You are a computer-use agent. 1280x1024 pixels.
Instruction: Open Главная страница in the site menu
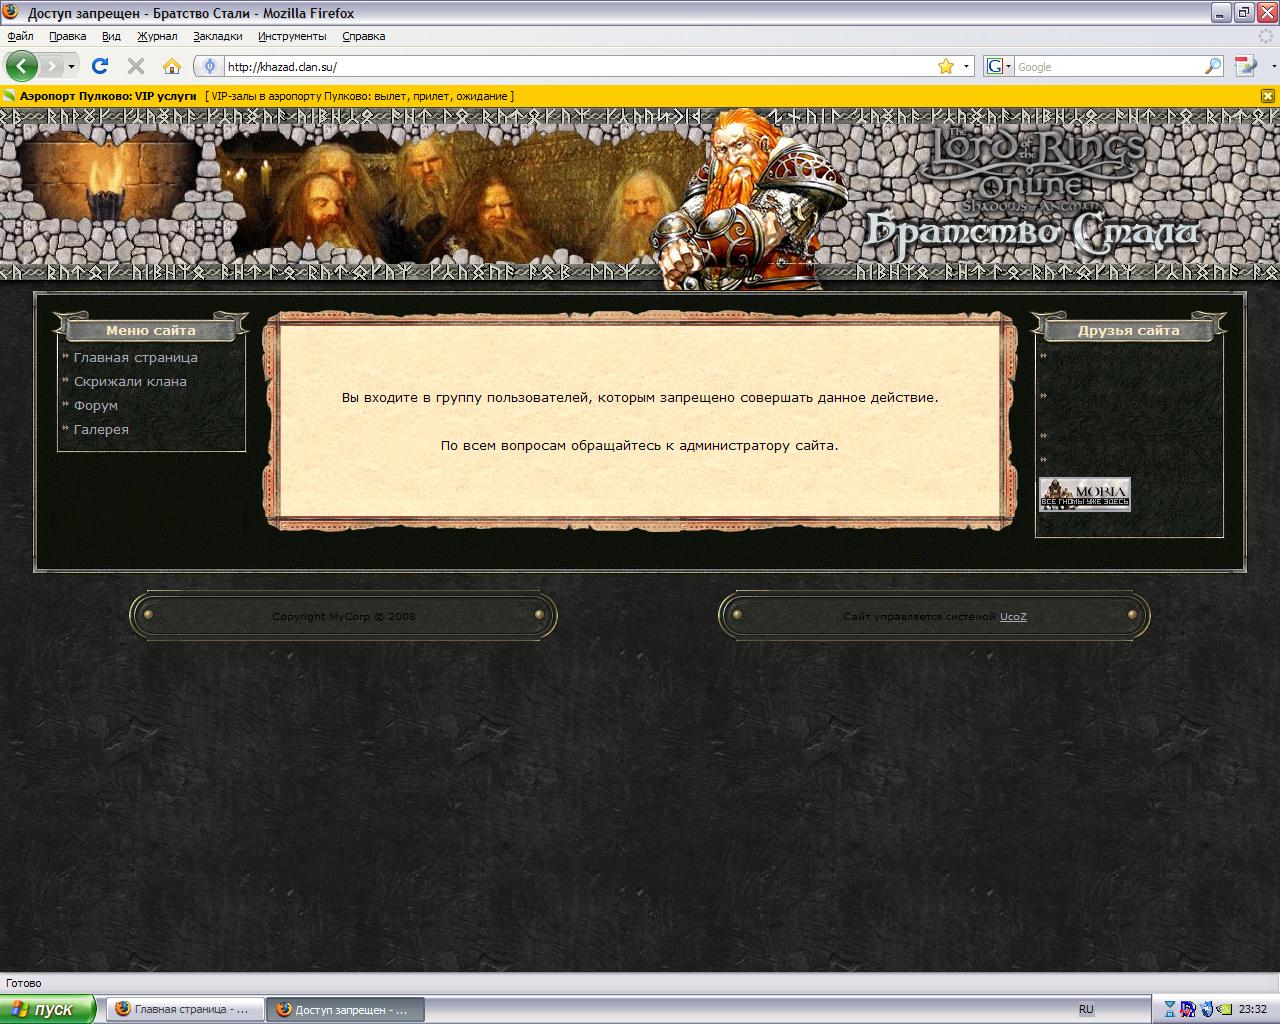pos(135,357)
